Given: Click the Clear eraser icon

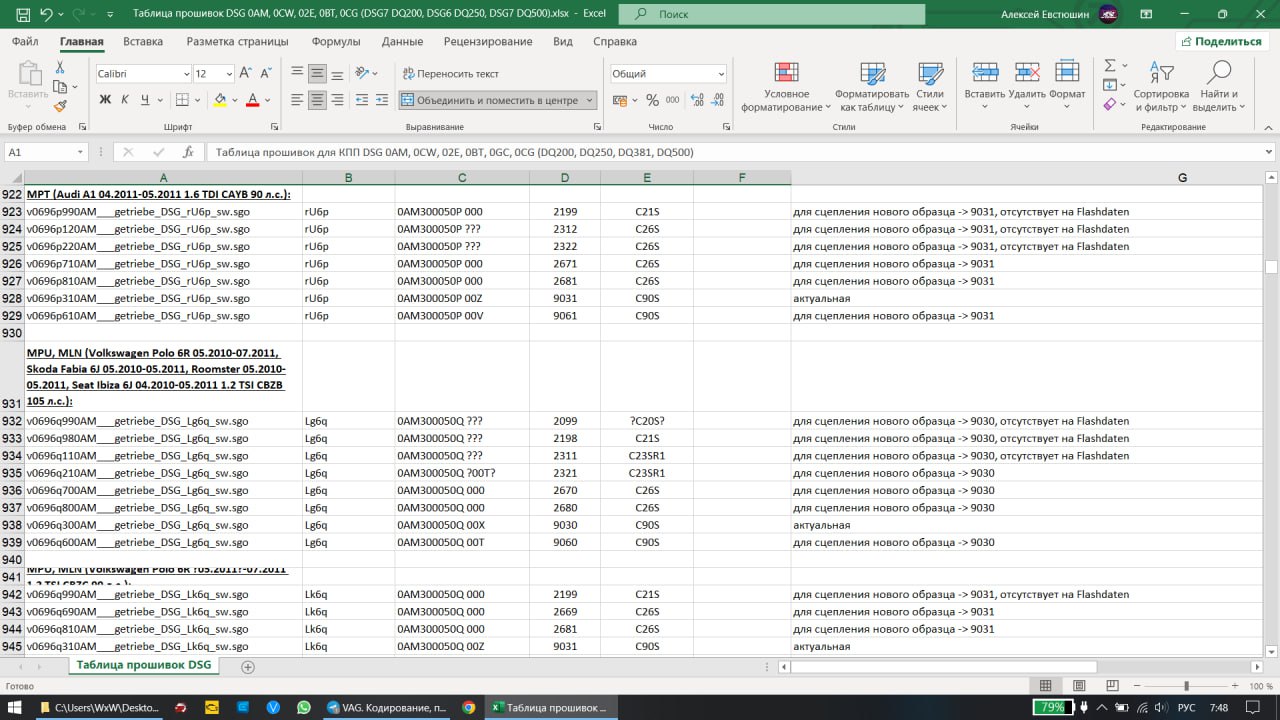Looking at the screenshot, I should coord(1110,104).
